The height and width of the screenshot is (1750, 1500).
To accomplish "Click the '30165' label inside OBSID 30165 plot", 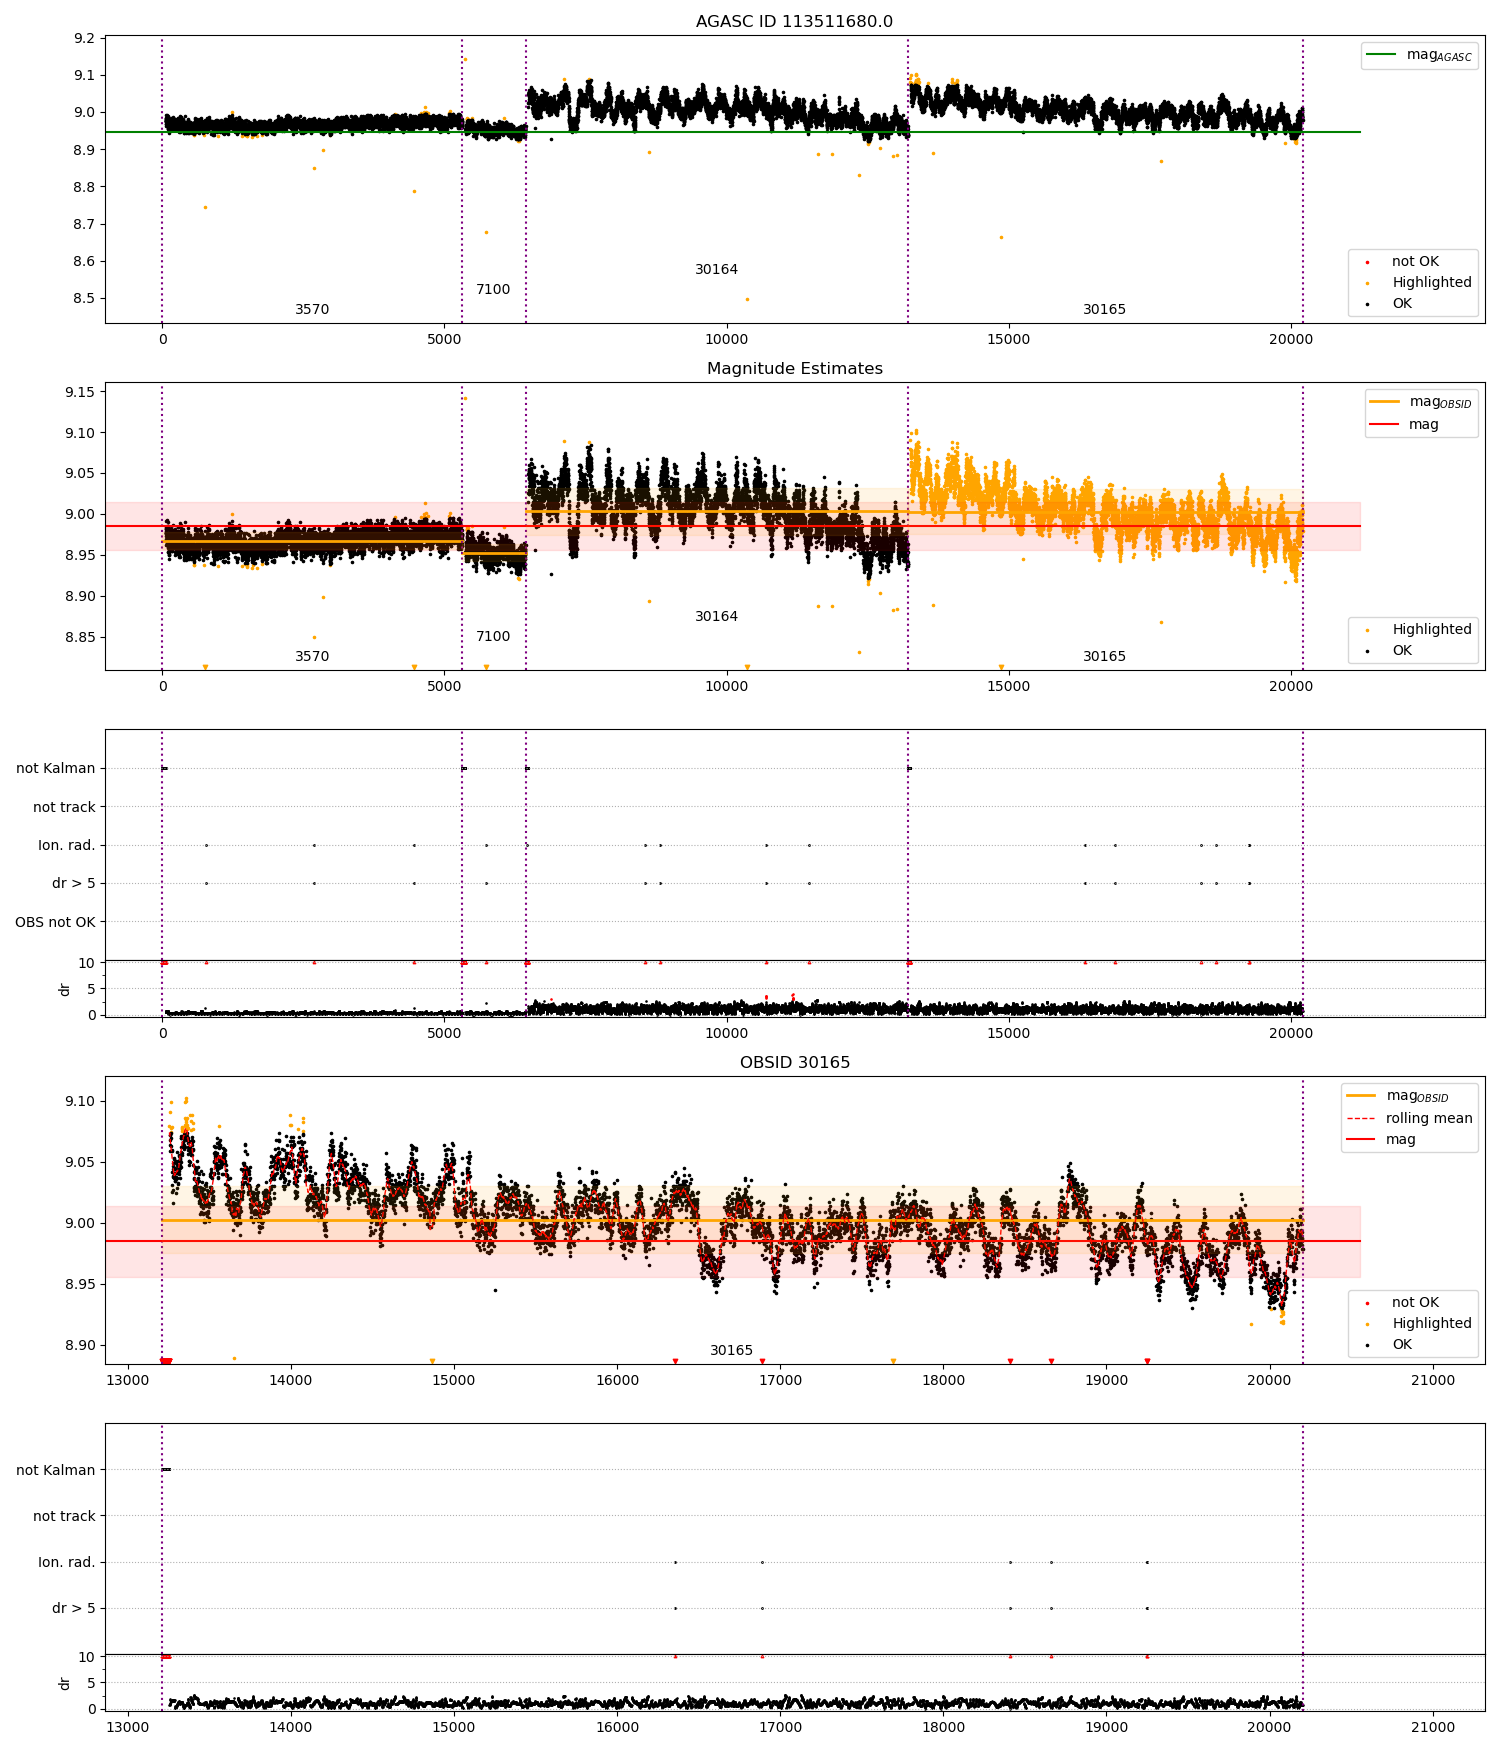I will click(731, 1351).
